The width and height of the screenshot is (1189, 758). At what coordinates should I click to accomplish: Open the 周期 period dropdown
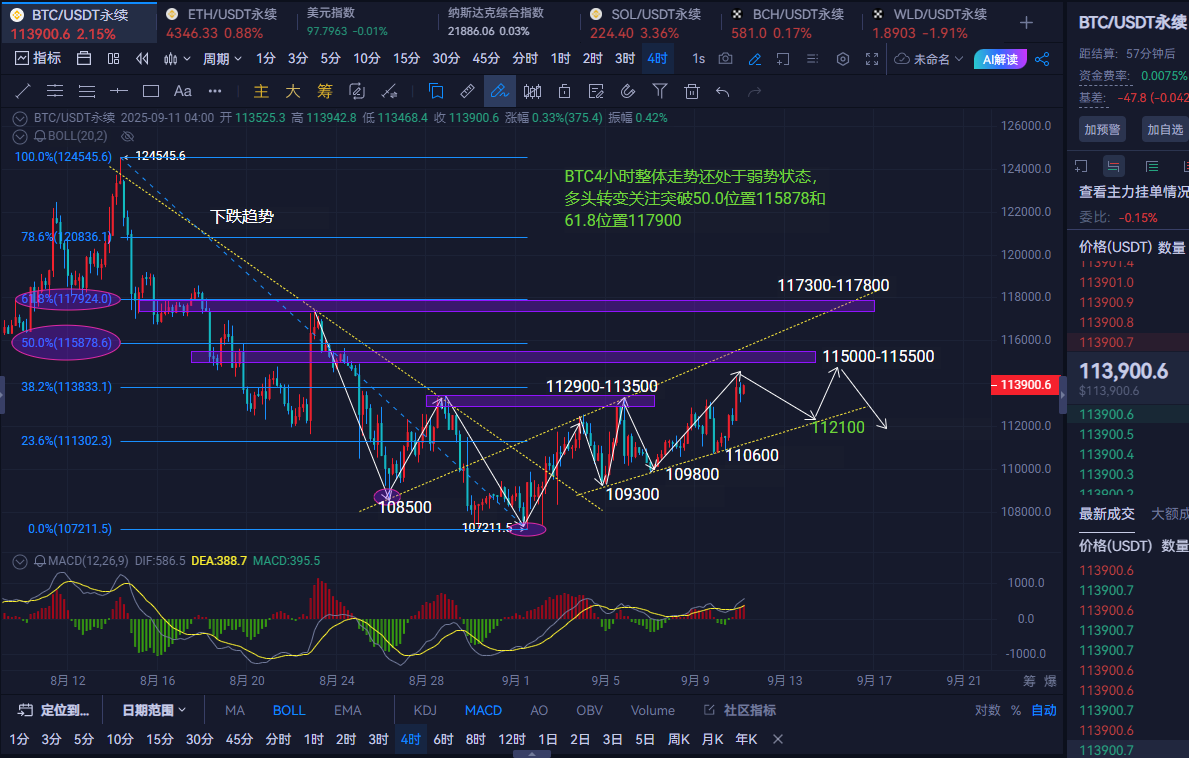222,58
